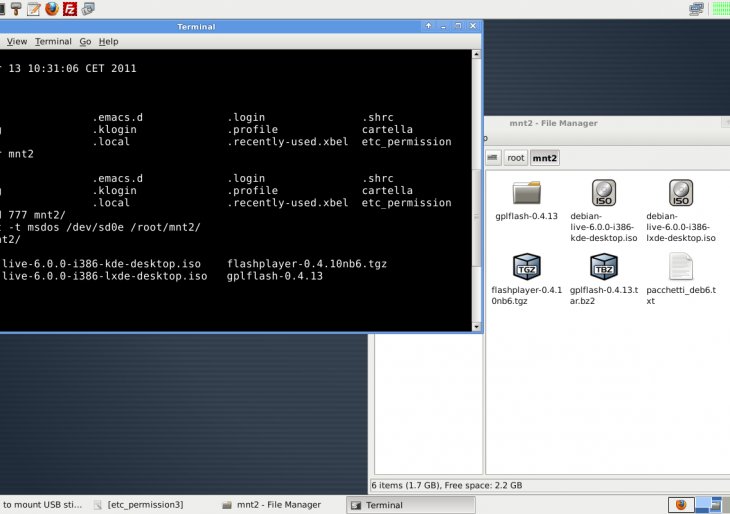Select the flashplayer-0.4.10nb6.tgz archive icon
This screenshot has height=514, width=730.
pos(527,266)
